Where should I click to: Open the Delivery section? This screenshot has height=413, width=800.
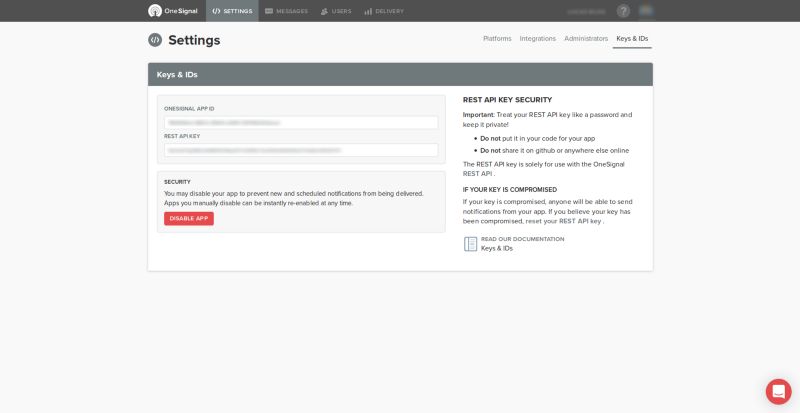pyautogui.click(x=383, y=11)
